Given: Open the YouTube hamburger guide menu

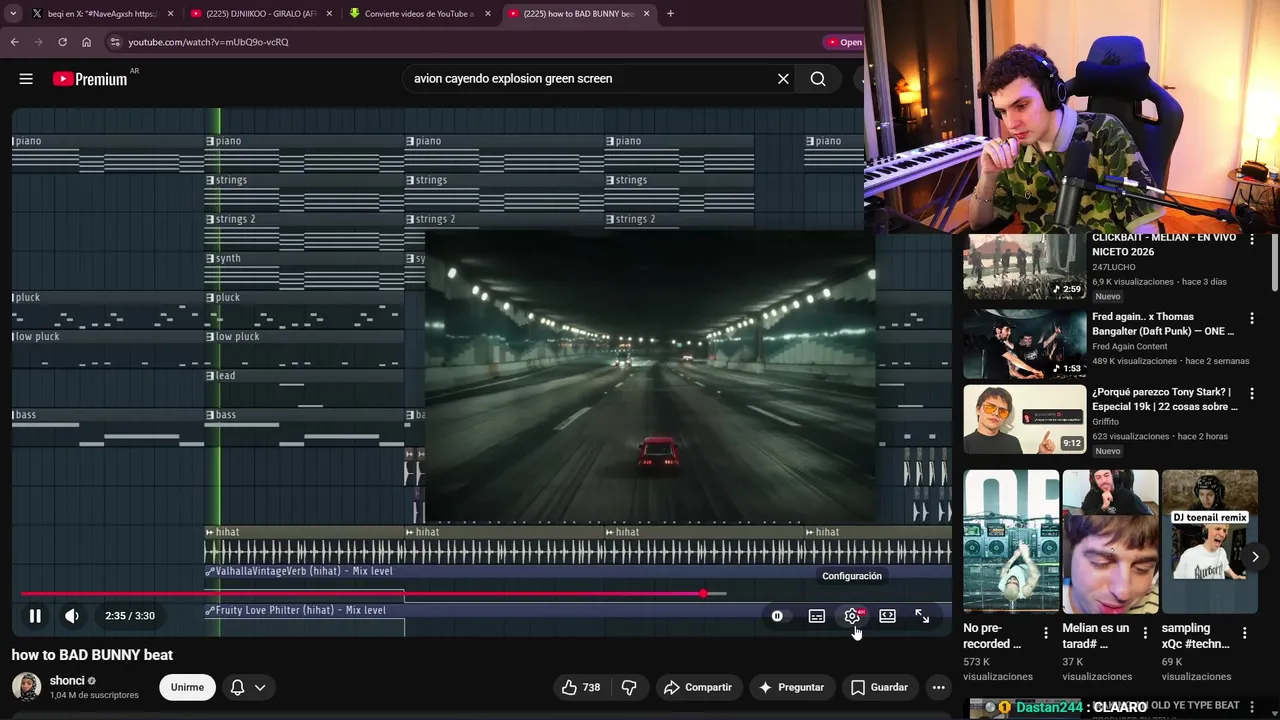Looking at the screenshot, I should pyautogui.click(x=26, y=79).
